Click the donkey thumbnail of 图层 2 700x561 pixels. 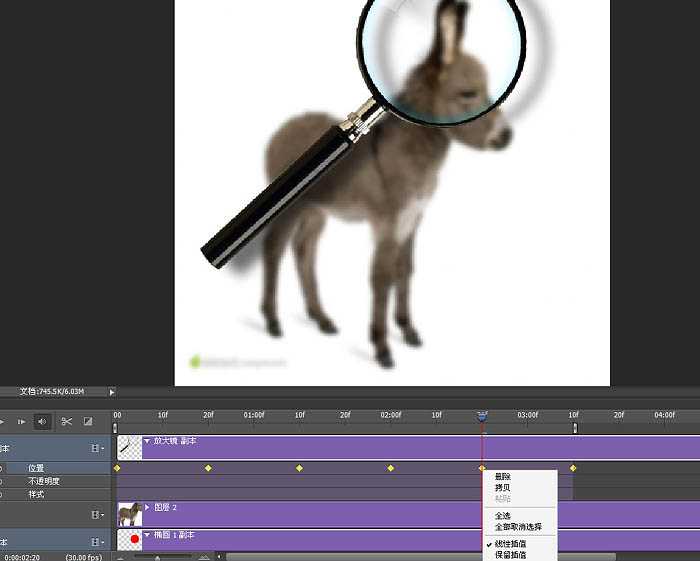pos(130,514)
